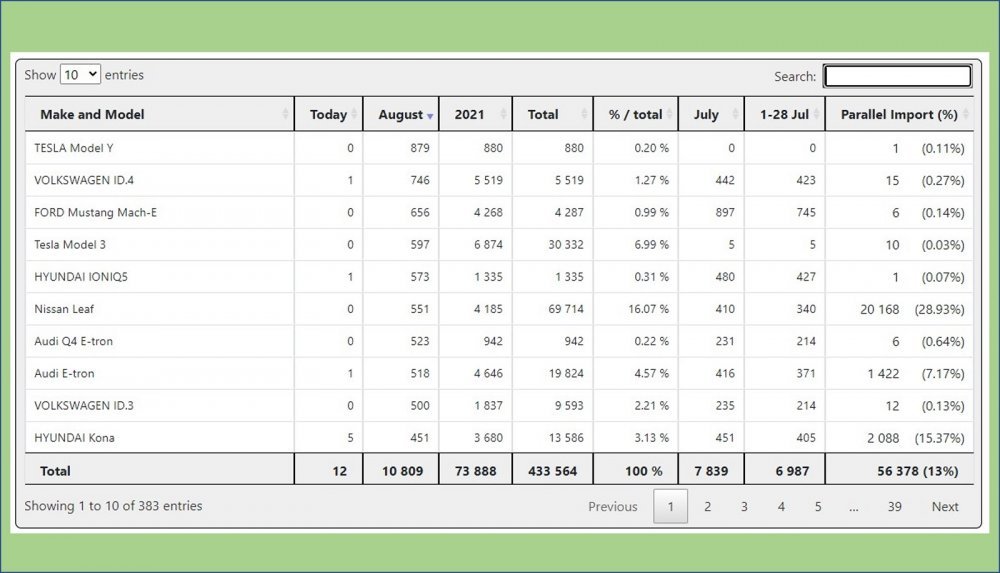Click July value 897 for Ford Mustang Mach-E
1000x573 pixels.
(724, 212)
